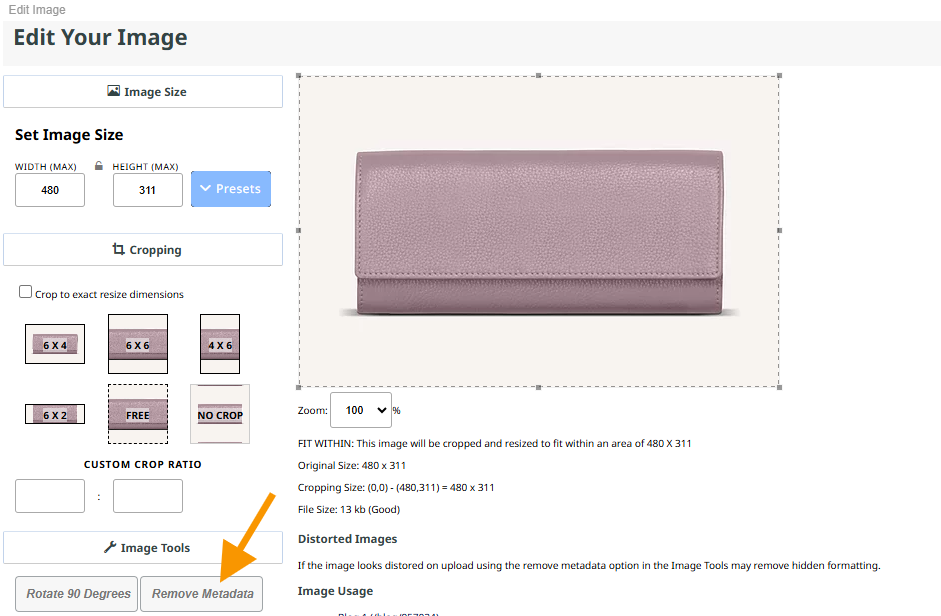
Task: Open the Zoom percentage dropdown
Action: tap(360, 410)
